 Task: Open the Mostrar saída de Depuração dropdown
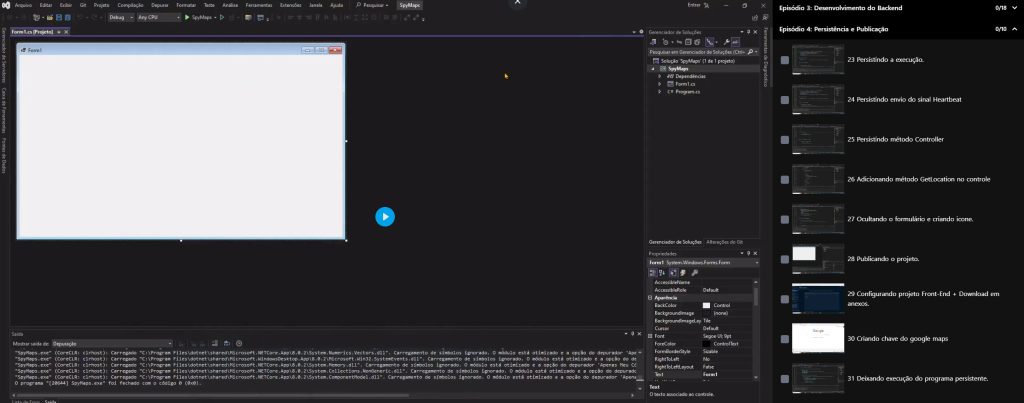pos(112,344)
